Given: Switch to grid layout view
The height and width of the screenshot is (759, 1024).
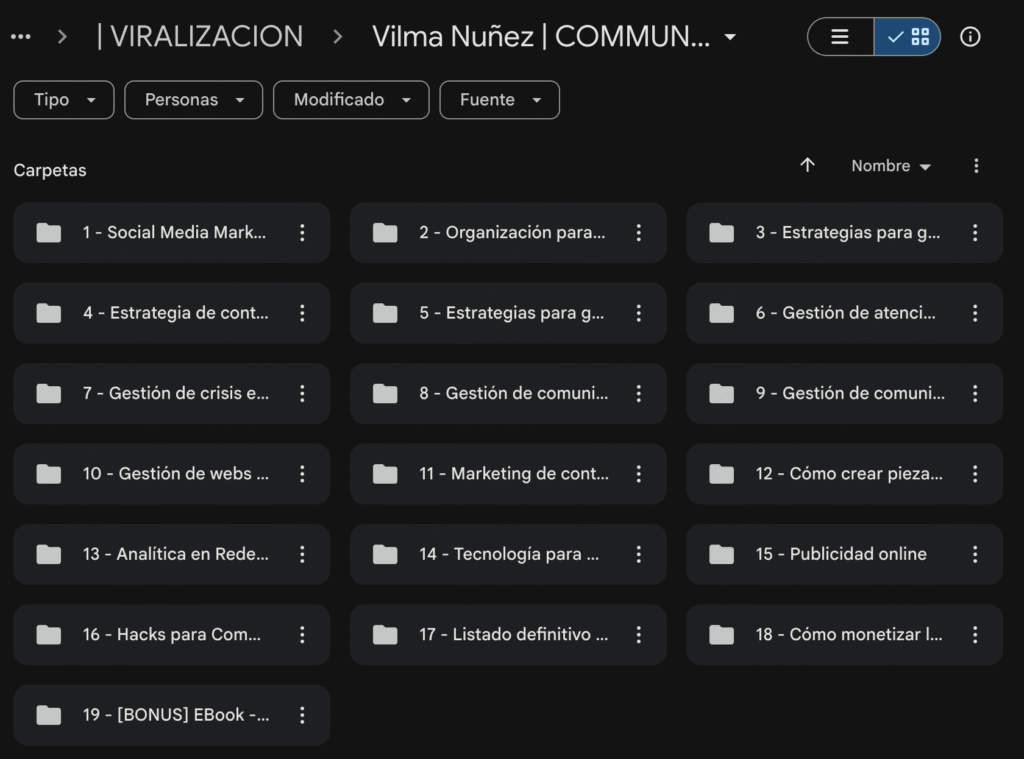Looking at the screenshot, I should pos(908,37).
